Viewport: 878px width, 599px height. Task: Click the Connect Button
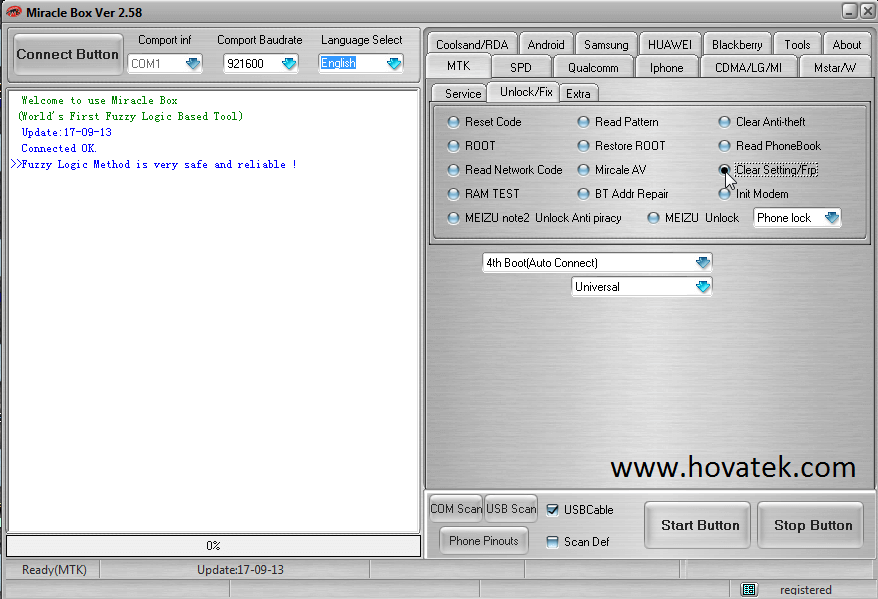click(67, 54)
